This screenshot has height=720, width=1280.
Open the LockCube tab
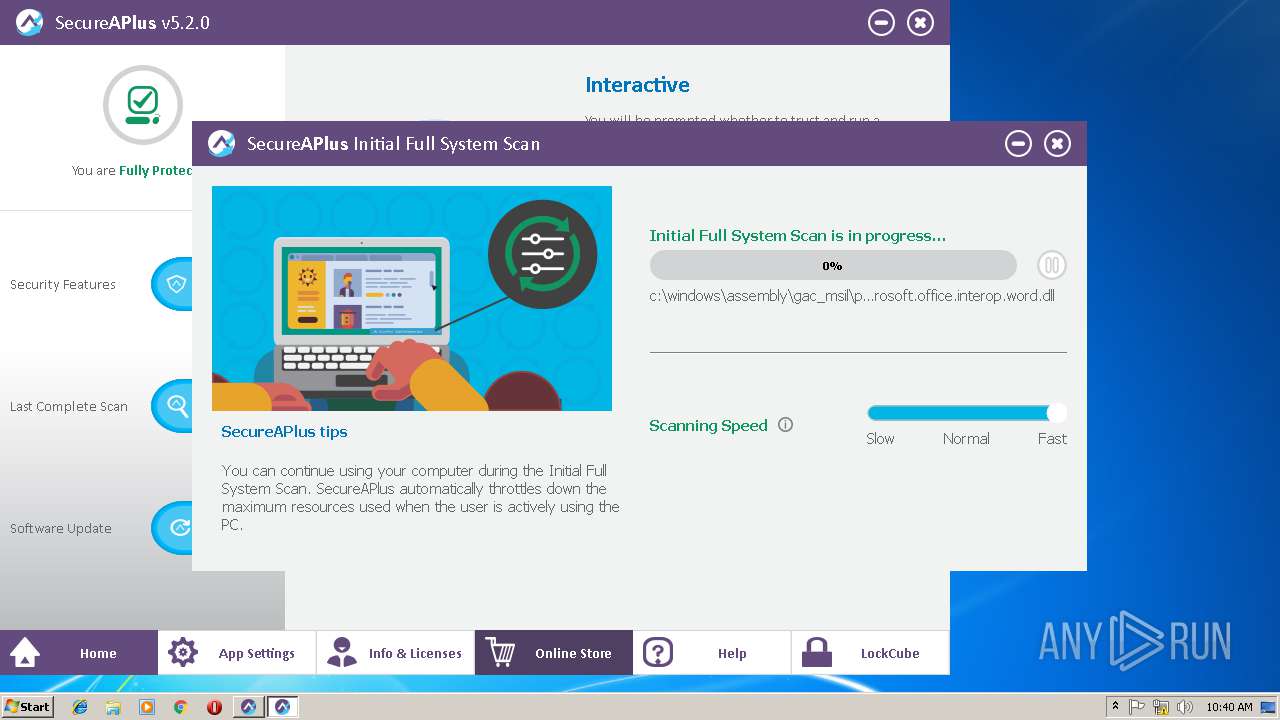[870, 653]
